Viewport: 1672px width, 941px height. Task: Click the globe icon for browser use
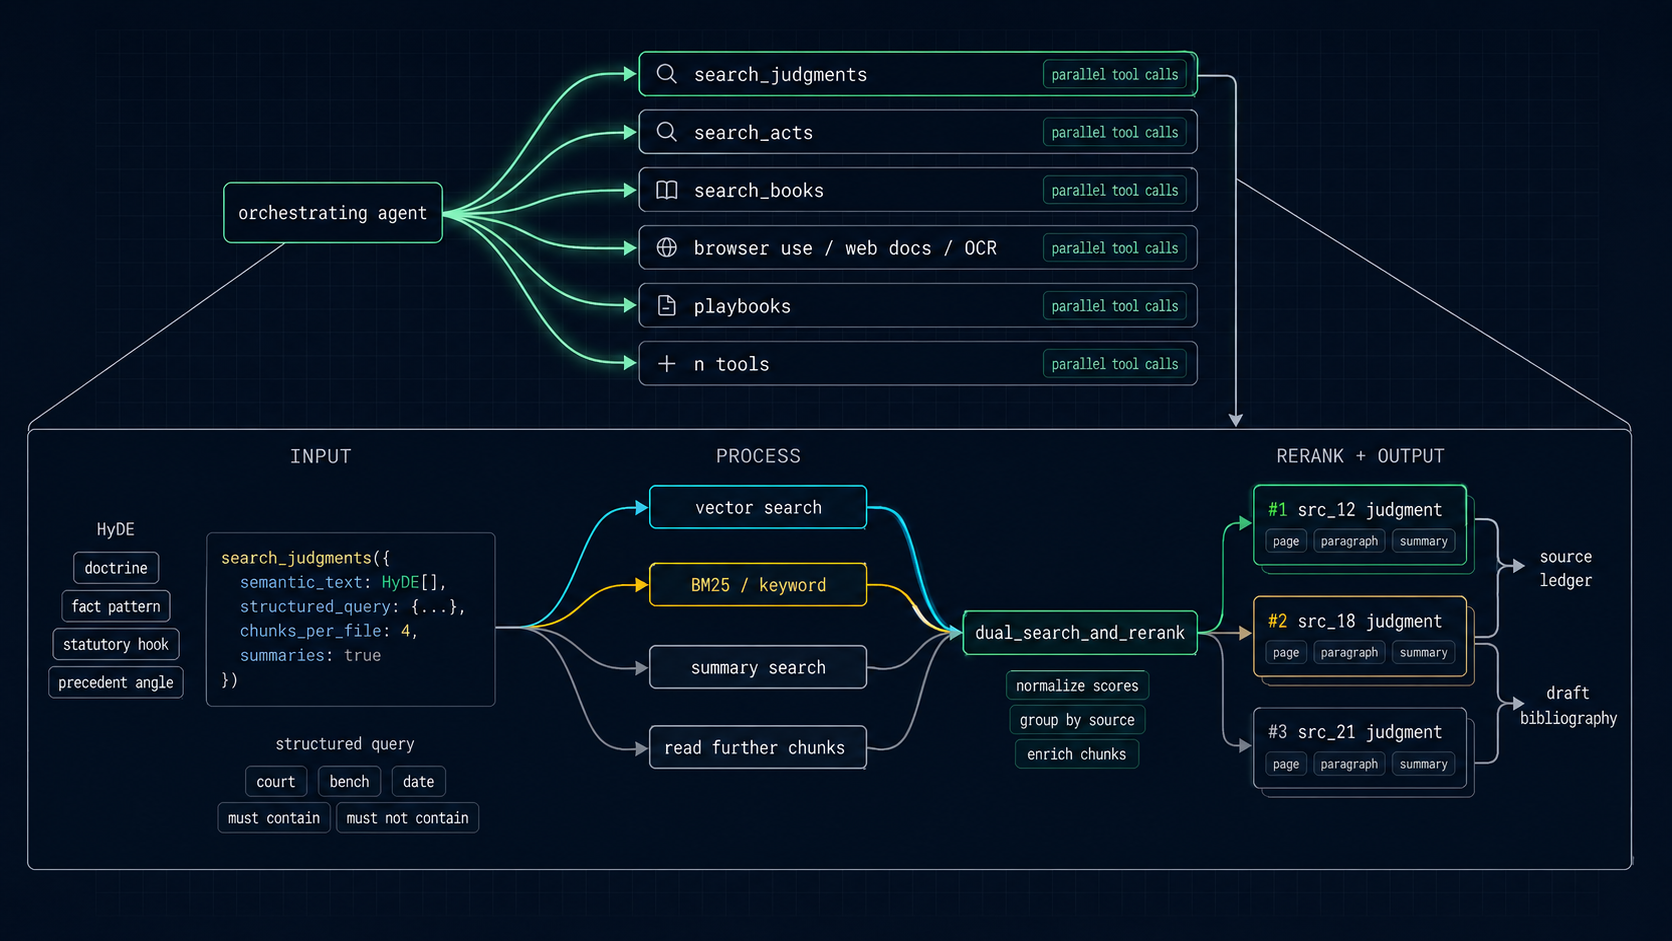tap(666, 248)
